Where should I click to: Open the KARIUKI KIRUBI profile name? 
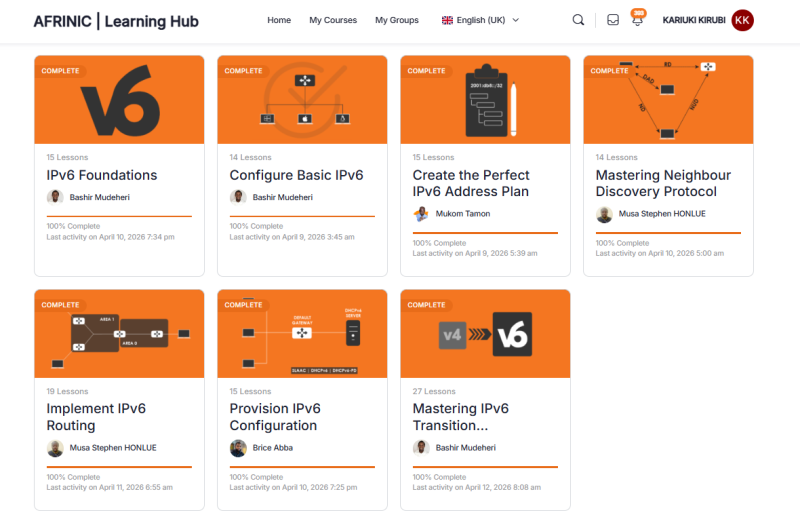(694, 20)
